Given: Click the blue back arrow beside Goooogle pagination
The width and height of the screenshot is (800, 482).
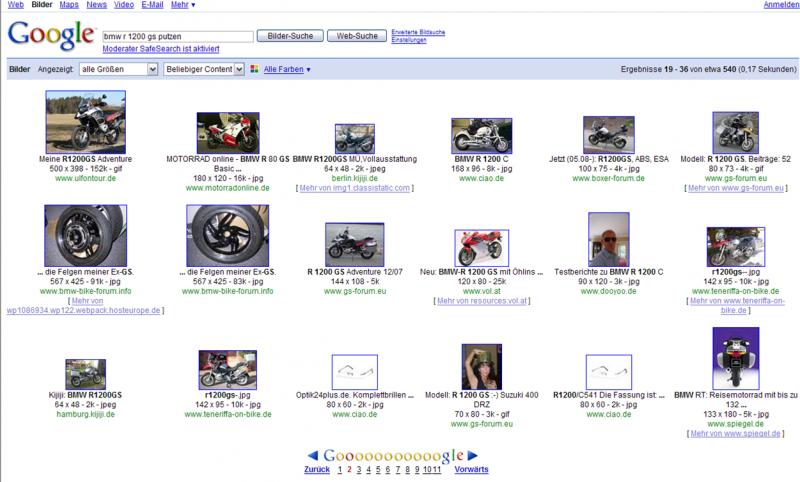Looking at the screenshot, I should point(311,453).
